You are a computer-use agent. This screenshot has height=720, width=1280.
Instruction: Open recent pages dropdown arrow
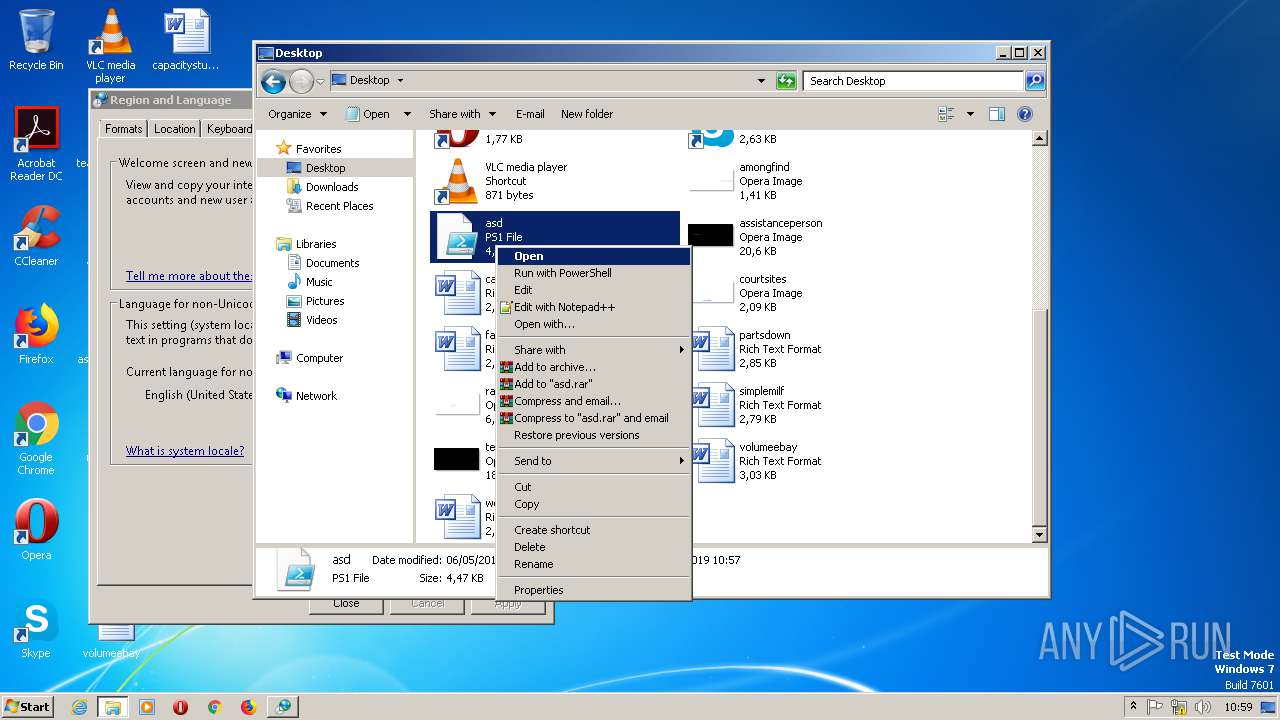click(320, 81)
